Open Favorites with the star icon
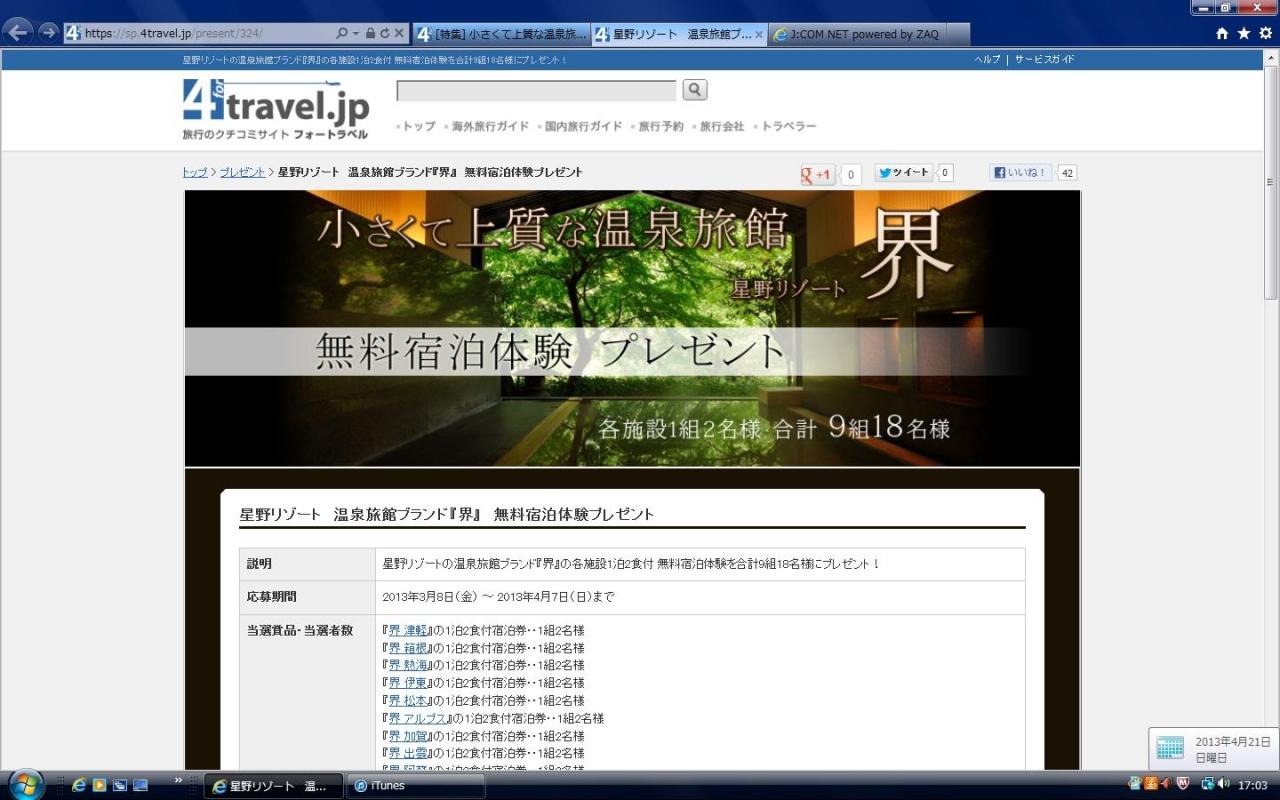 (x=1244, y=33)
